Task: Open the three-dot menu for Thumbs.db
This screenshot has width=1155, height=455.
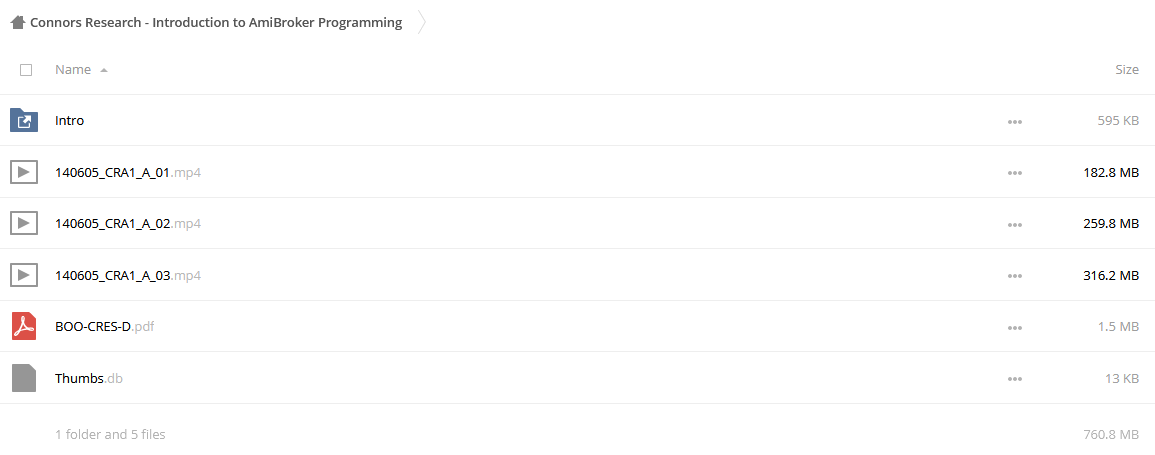Action: (1014, 379)
